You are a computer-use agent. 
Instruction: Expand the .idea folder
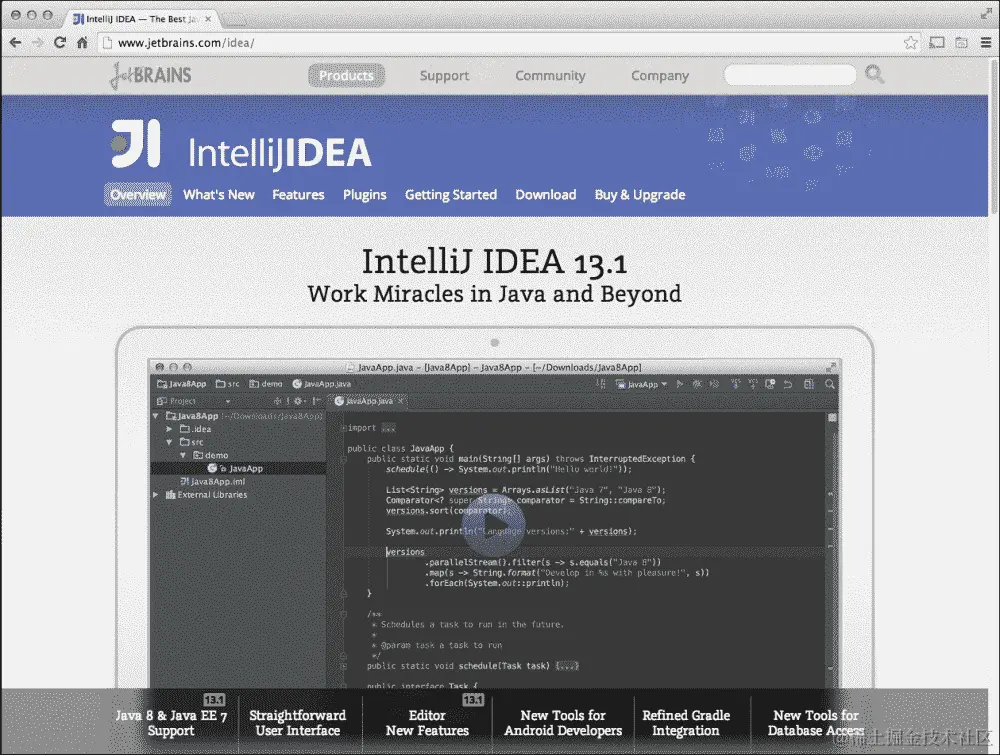(x=167, y=429)
